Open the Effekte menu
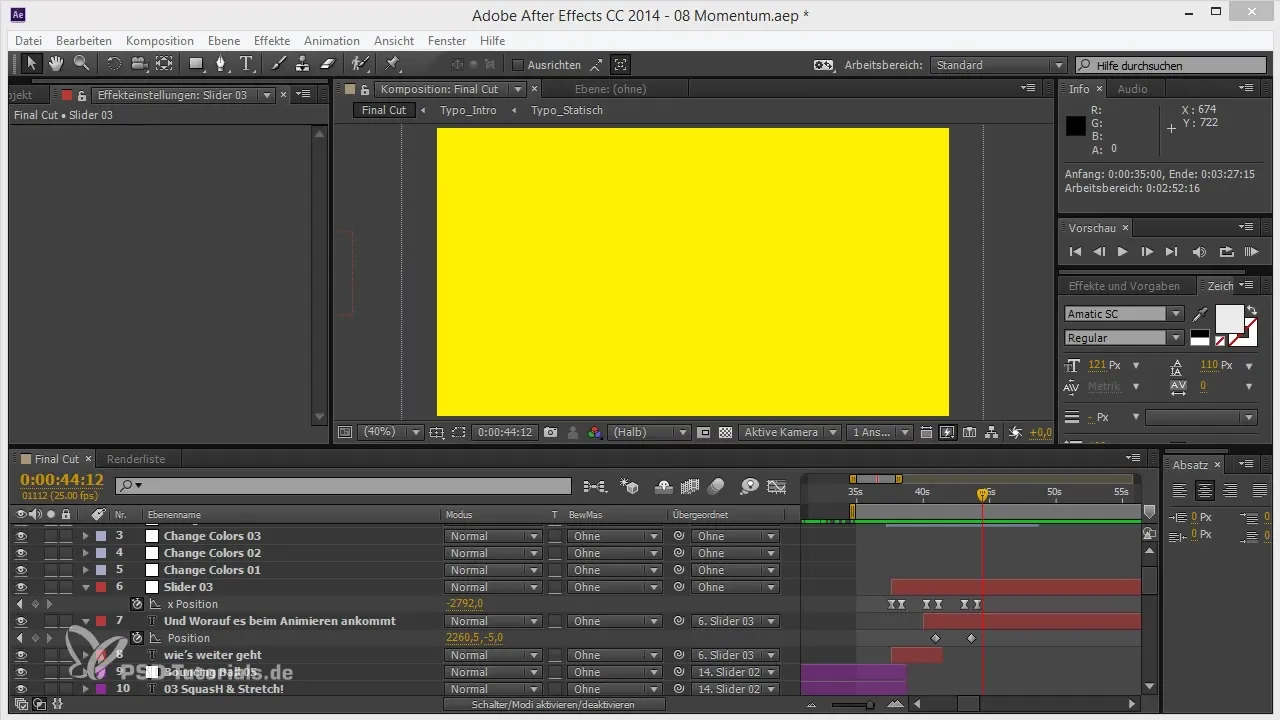The height and width of the screenshot is (720, 1280). [x=272, y=41]
